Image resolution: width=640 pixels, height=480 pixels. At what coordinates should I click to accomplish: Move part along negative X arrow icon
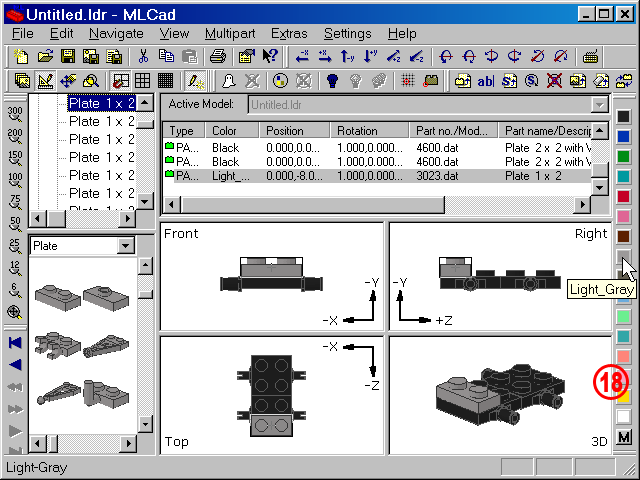pos(302,56)
